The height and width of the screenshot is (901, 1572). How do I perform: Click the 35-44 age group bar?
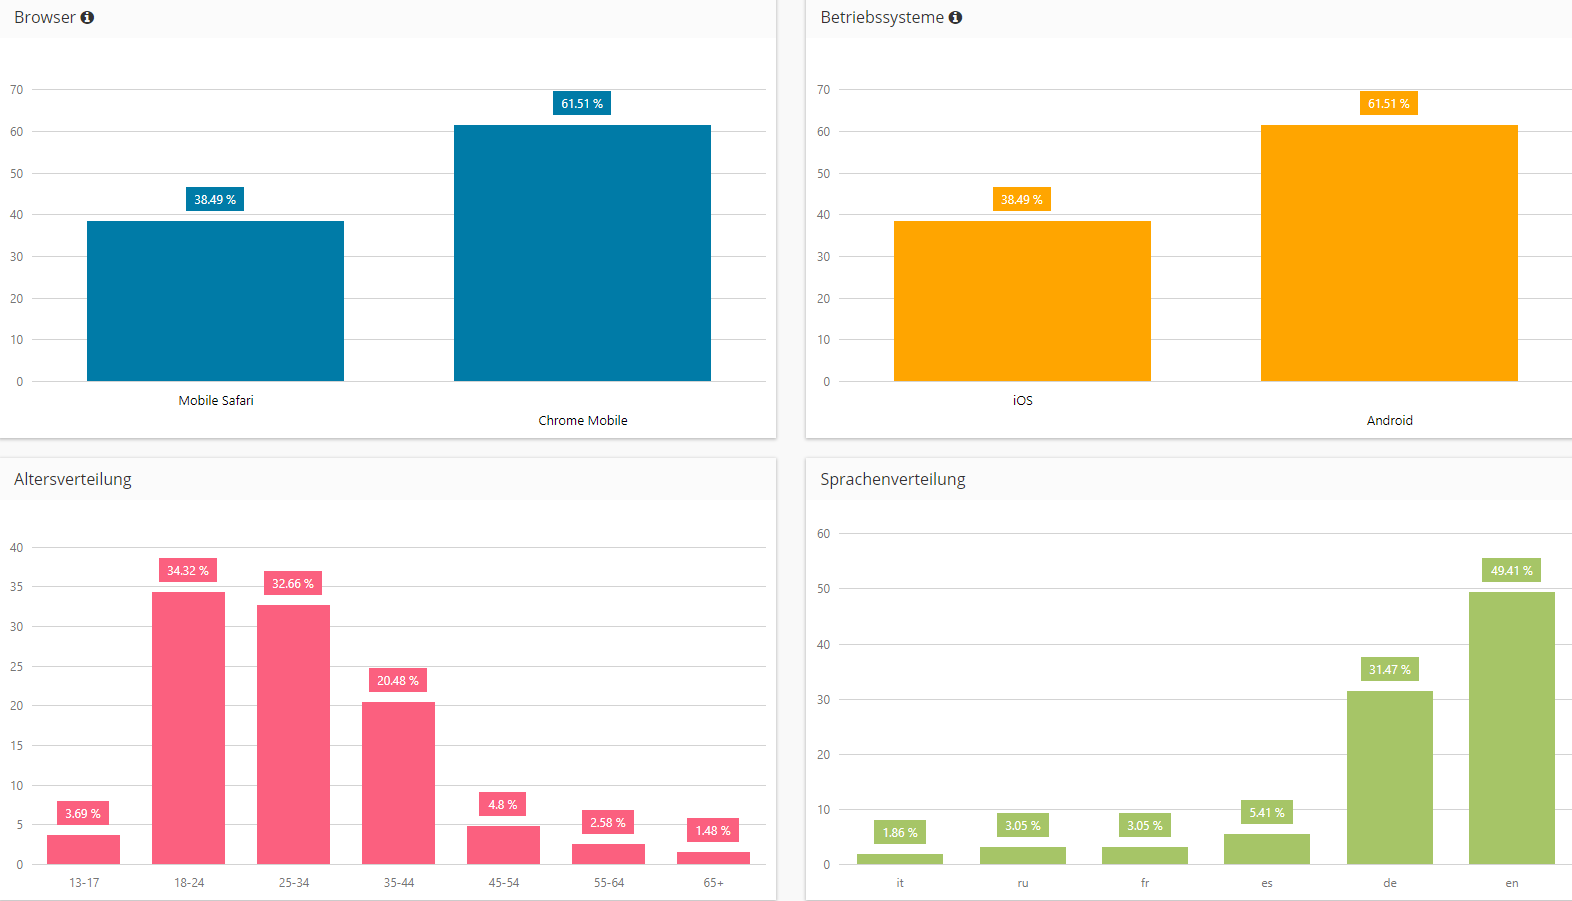[x=398, y=783]
